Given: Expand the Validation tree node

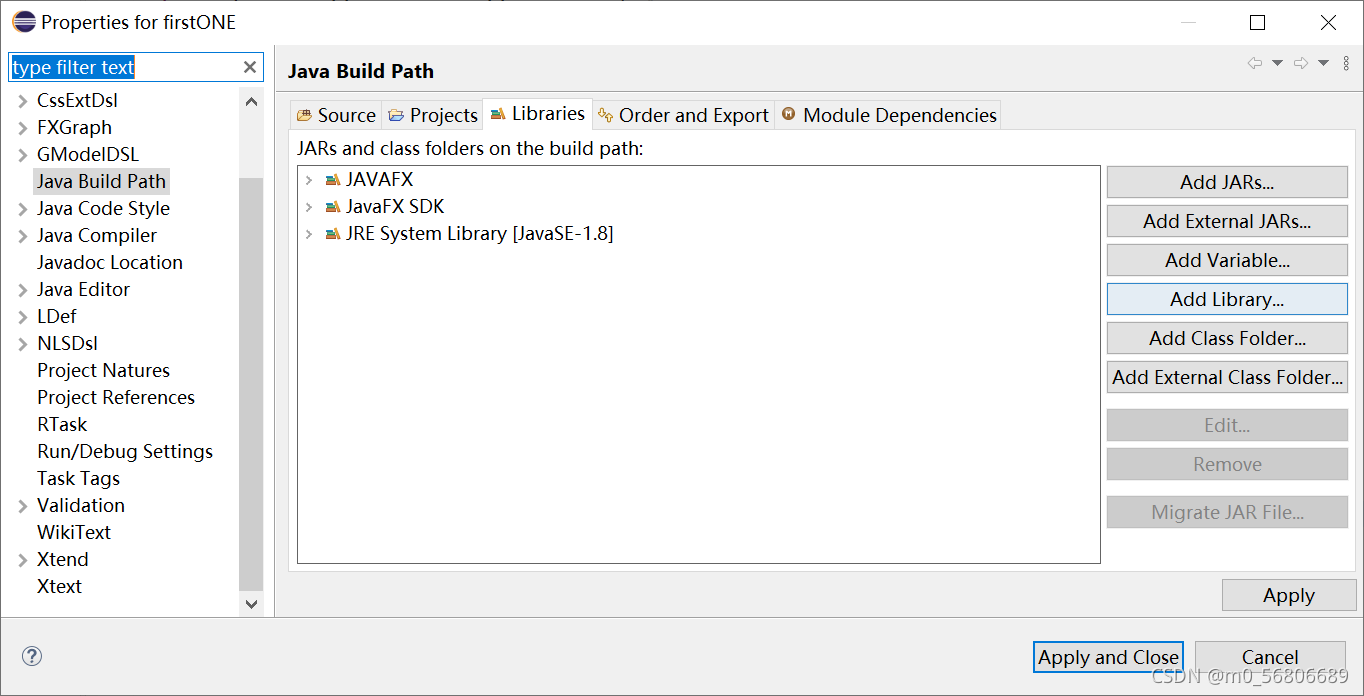Looking at the screenshot, I should 20,505.
